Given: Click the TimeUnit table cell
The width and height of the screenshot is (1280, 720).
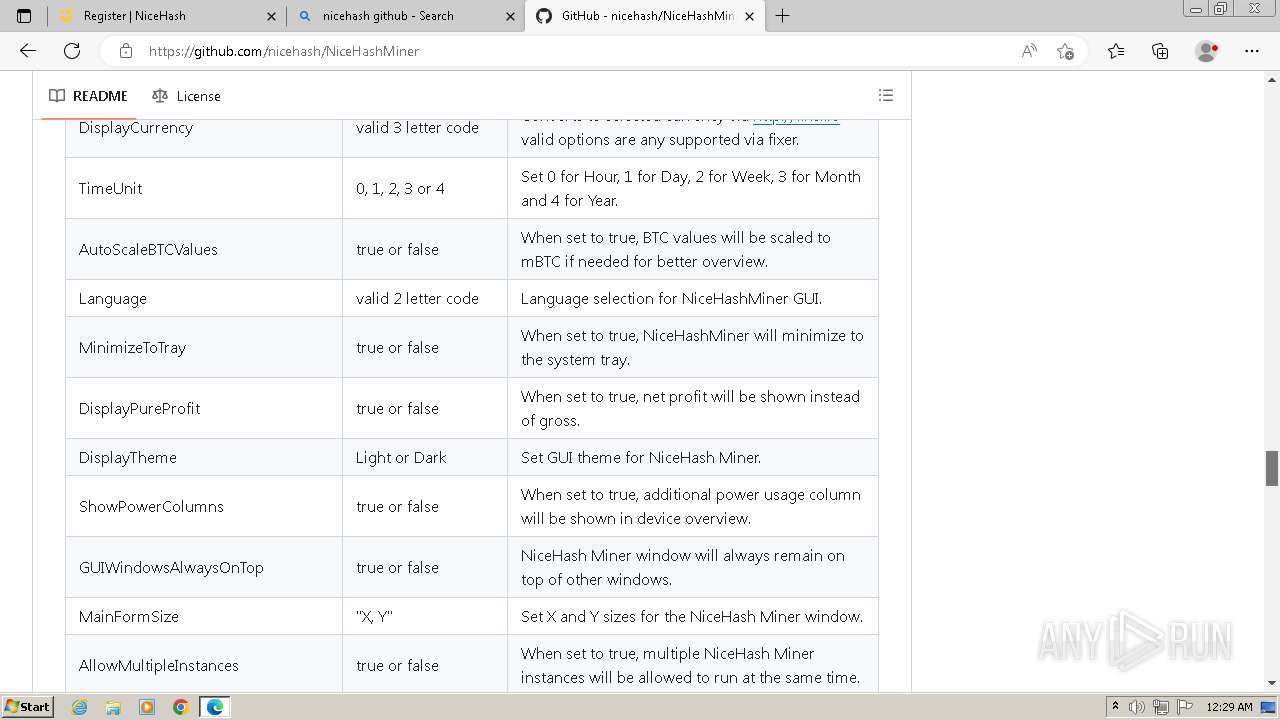Looking at the screenshot, I should 204,188.
